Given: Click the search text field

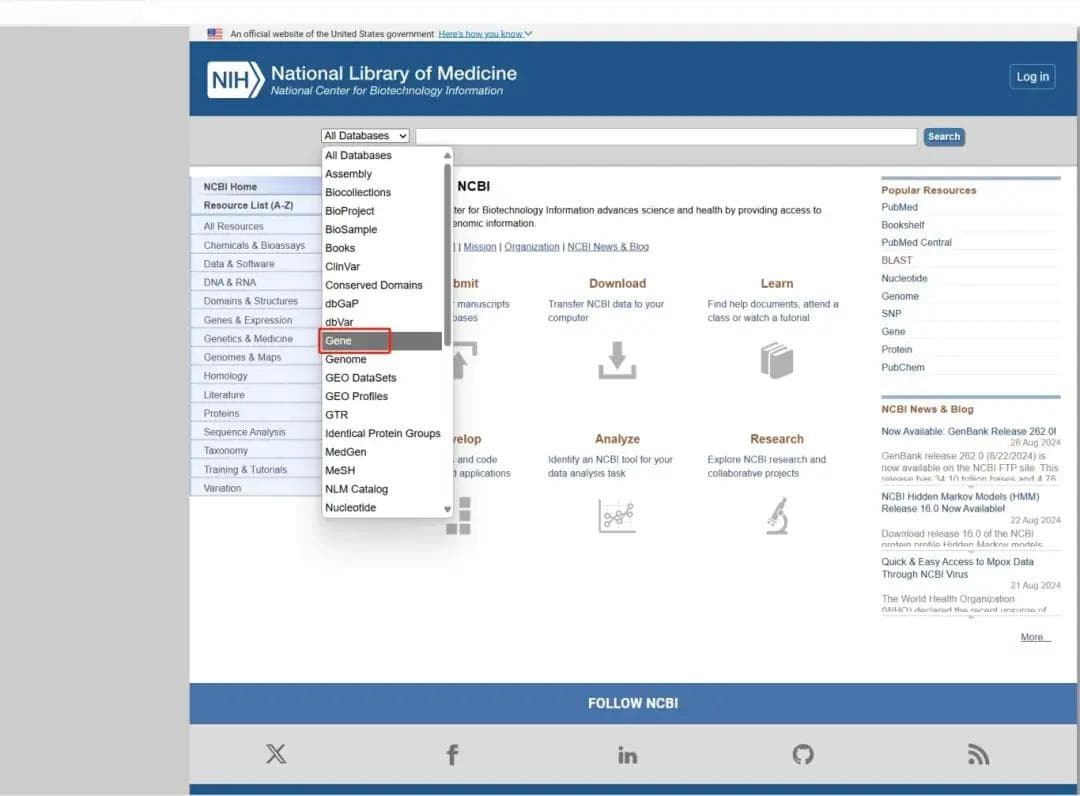Looking at the screenshot, I should click(x=666, y=136).
